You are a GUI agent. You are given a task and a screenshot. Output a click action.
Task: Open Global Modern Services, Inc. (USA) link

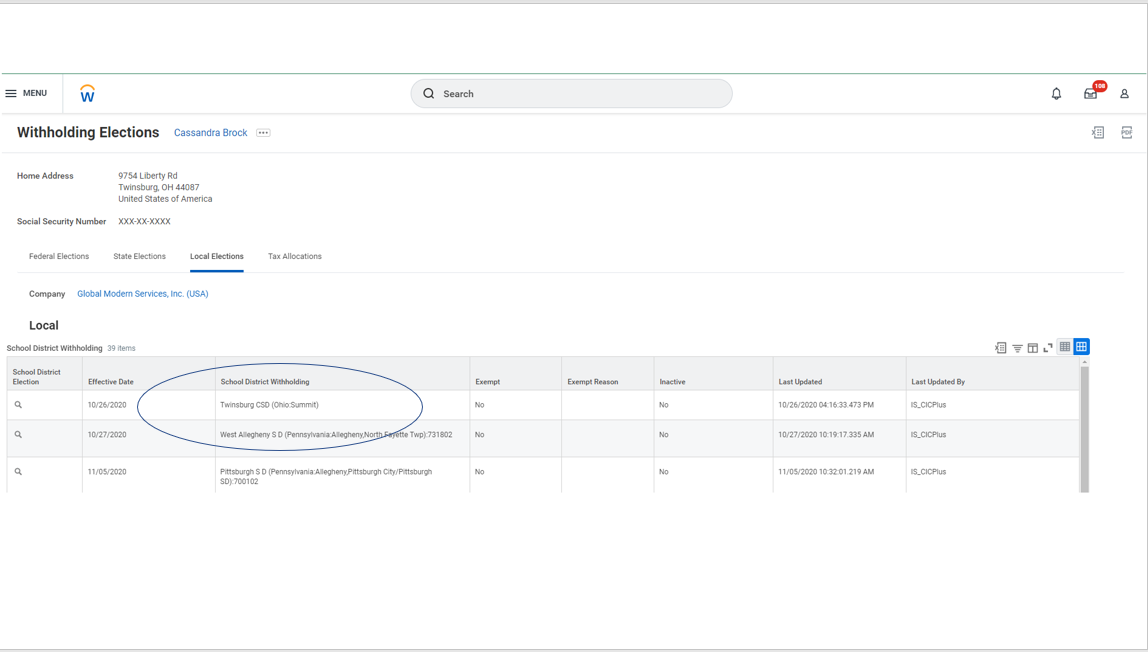142,293
